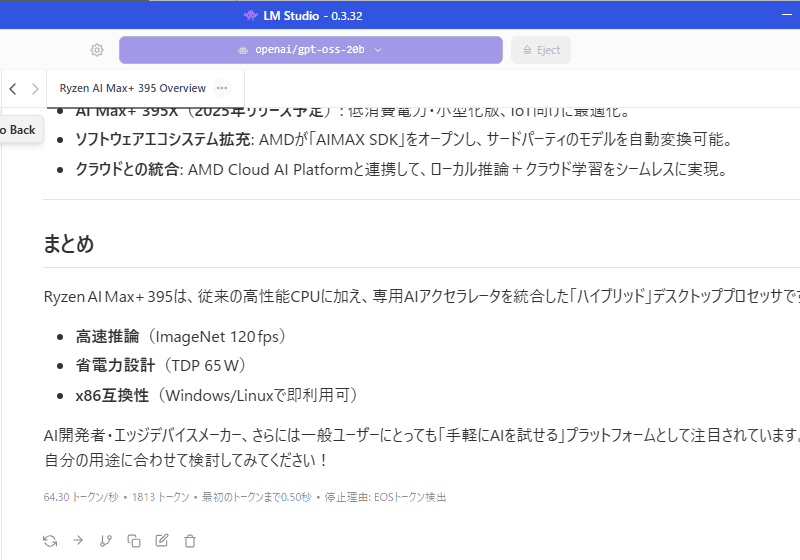This screenshot has width=800, height=560.
Task: Click the LM Studio title bar logo
Action: [250, 15]
